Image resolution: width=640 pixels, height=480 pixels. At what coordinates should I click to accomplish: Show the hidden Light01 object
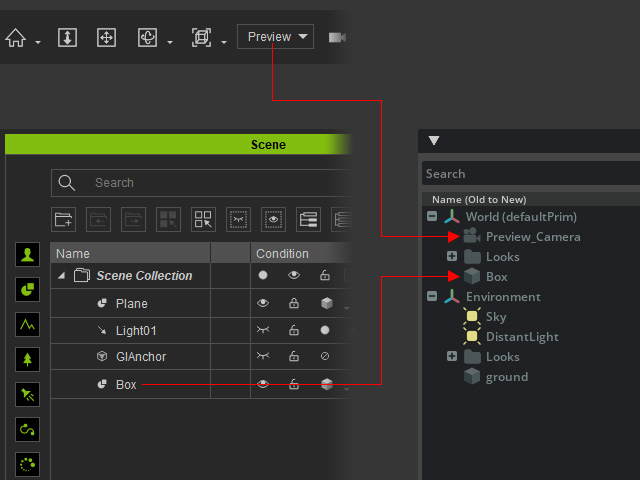pyautogui.click(x=263, y=330)
